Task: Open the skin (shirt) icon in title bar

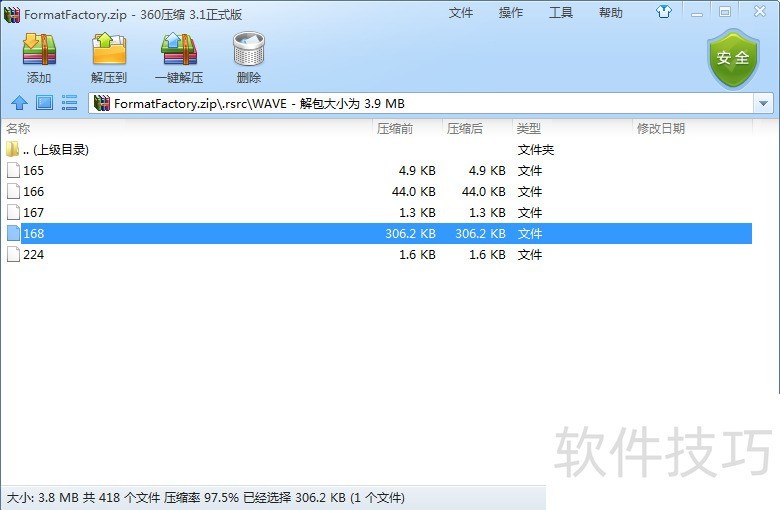Action: 664,12
